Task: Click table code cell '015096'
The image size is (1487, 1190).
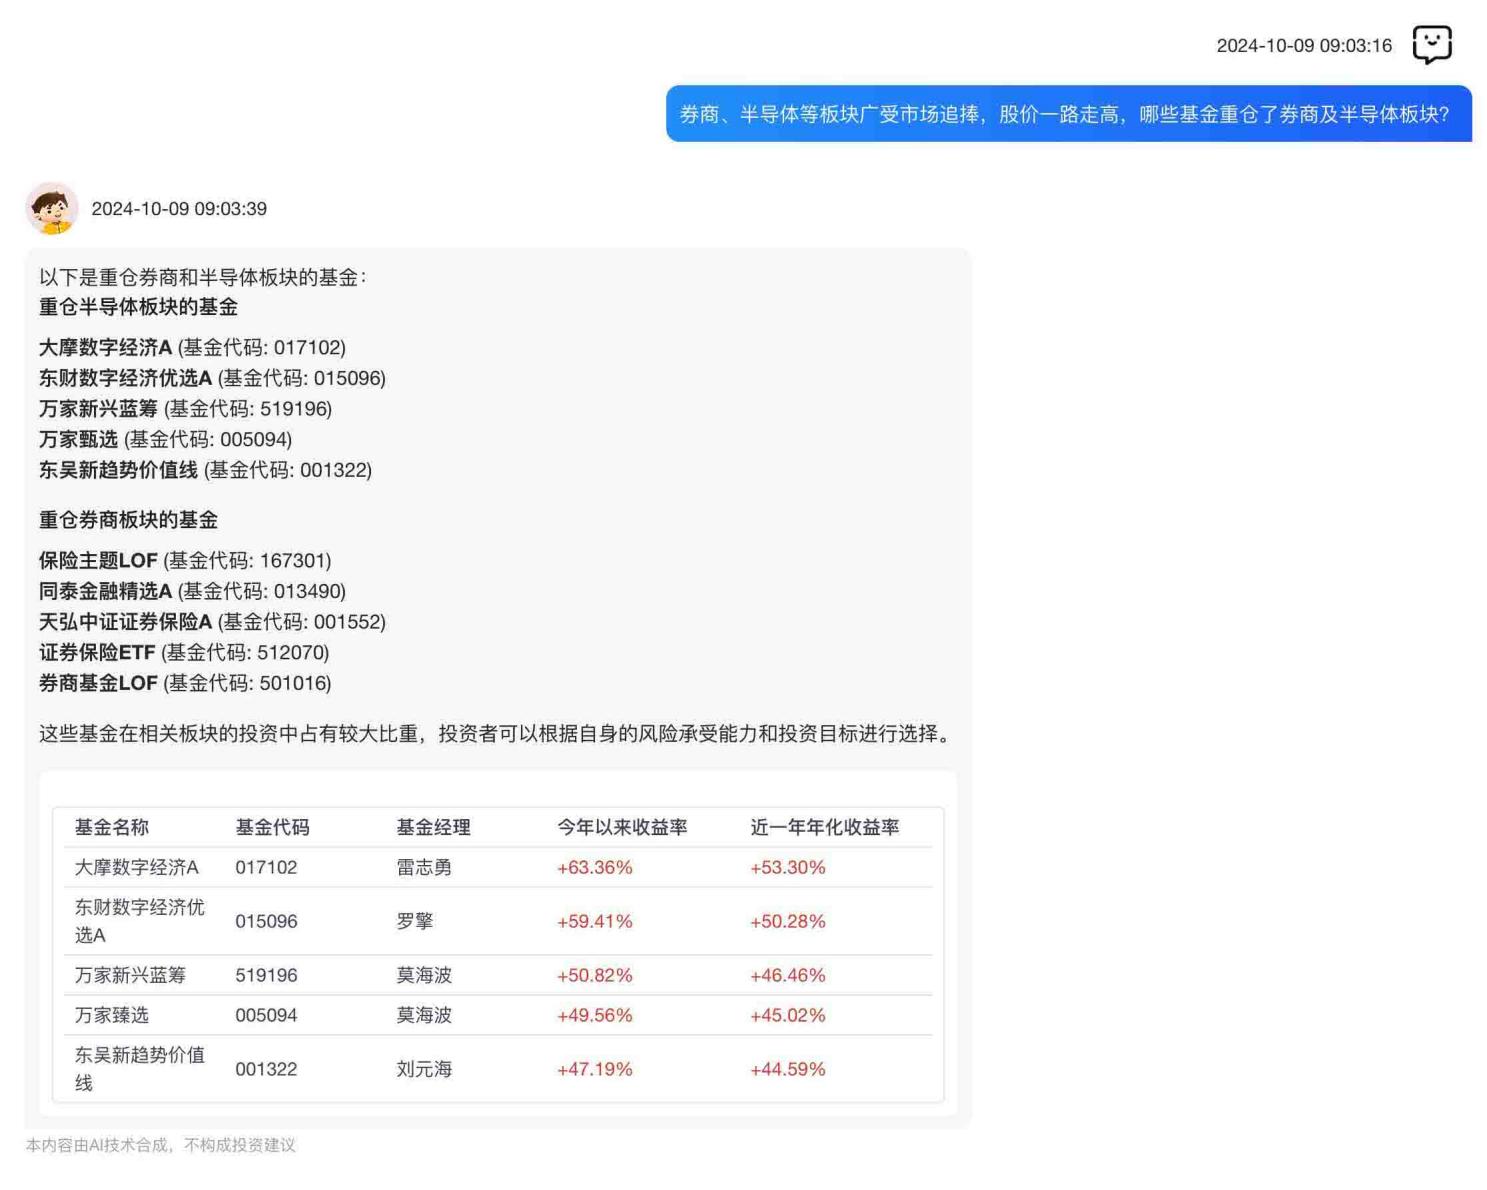Action: click(x=266, y=922)
